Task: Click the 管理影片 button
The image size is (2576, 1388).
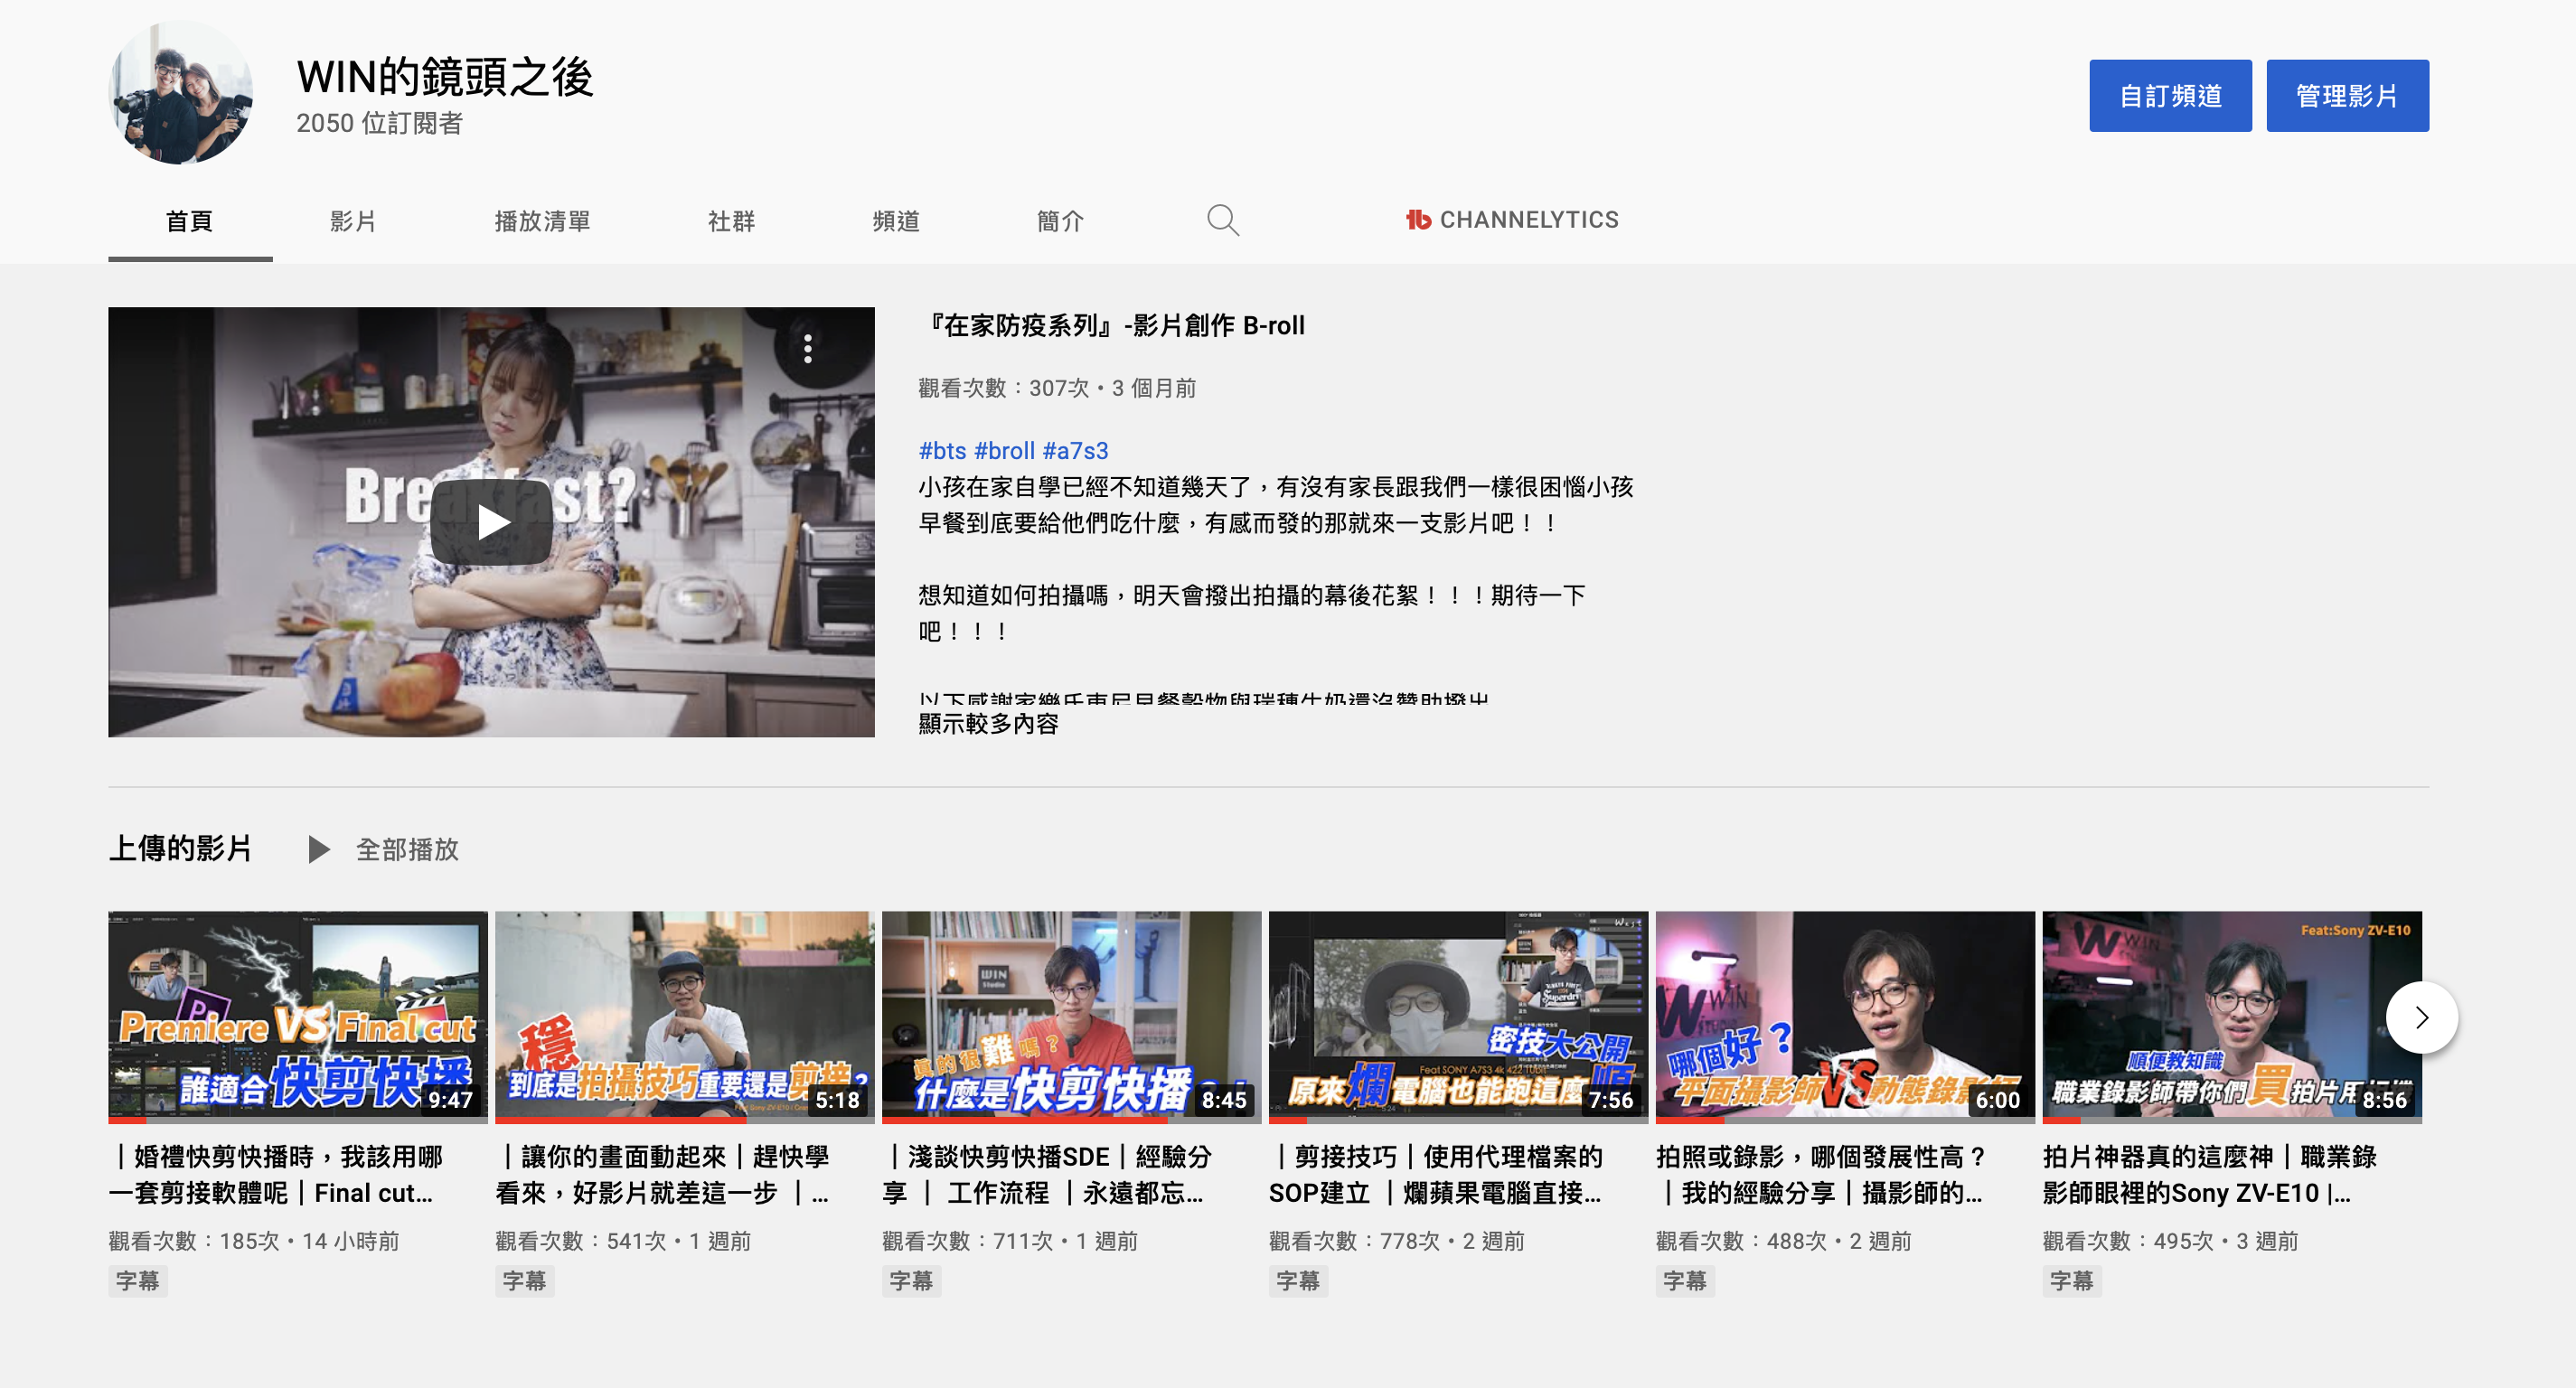Action: click(x=2348, y=95)
